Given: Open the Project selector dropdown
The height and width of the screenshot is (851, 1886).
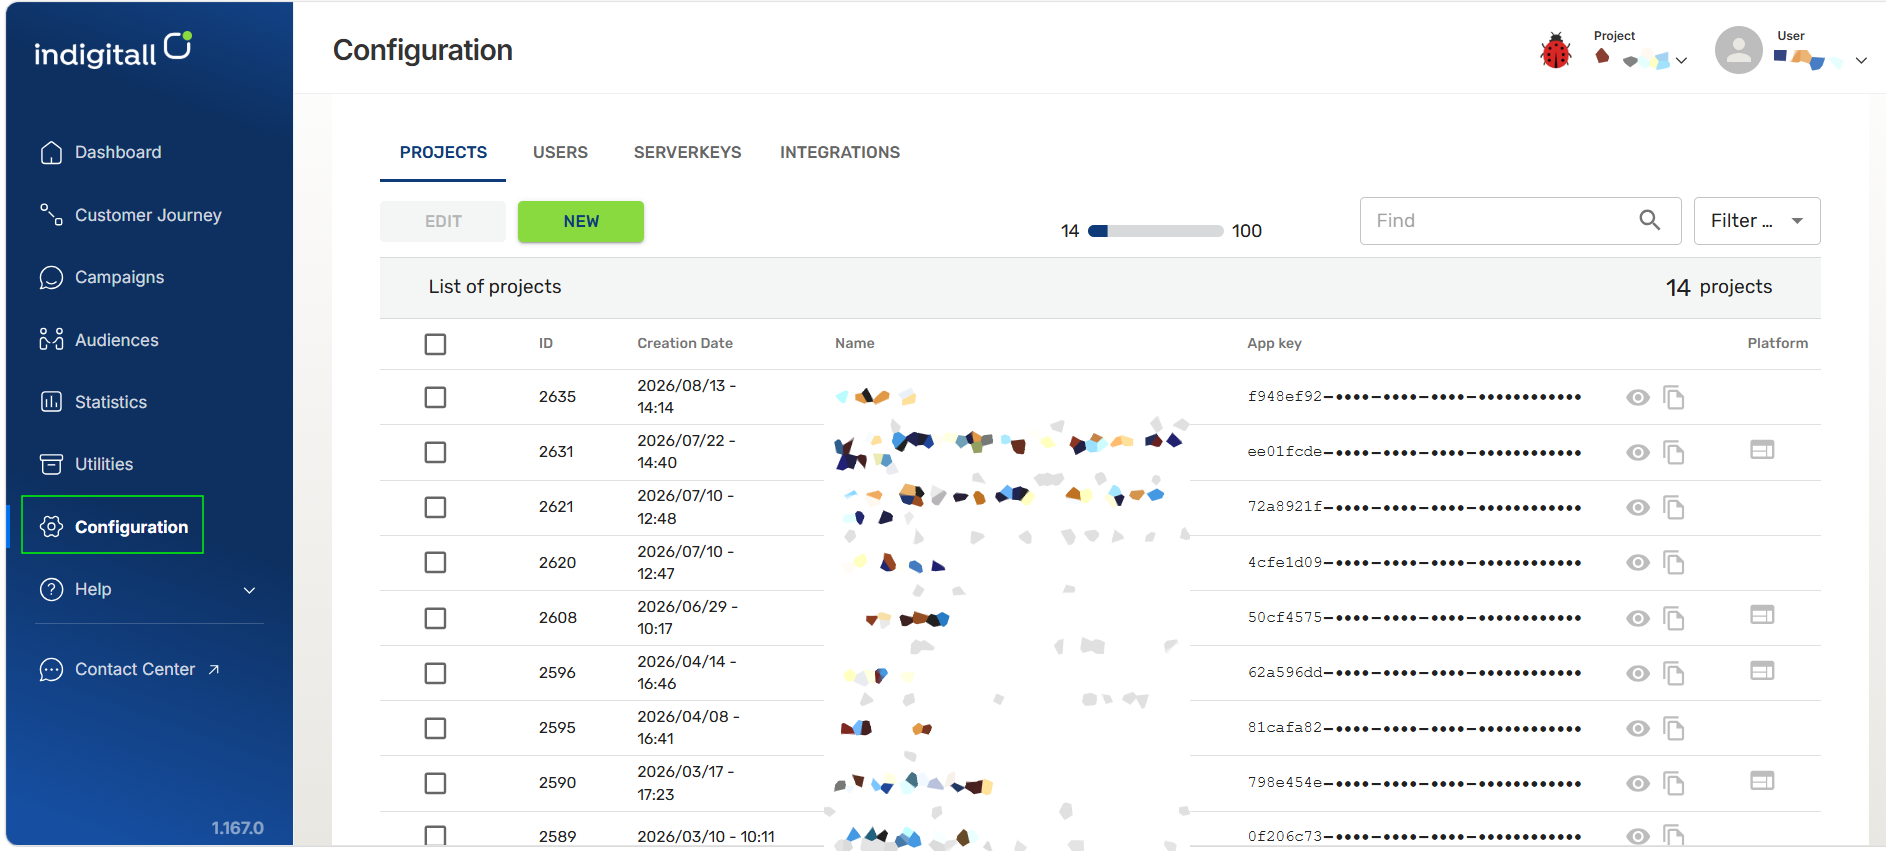Looking at the screenshot, I should [x=1641, y=51].
